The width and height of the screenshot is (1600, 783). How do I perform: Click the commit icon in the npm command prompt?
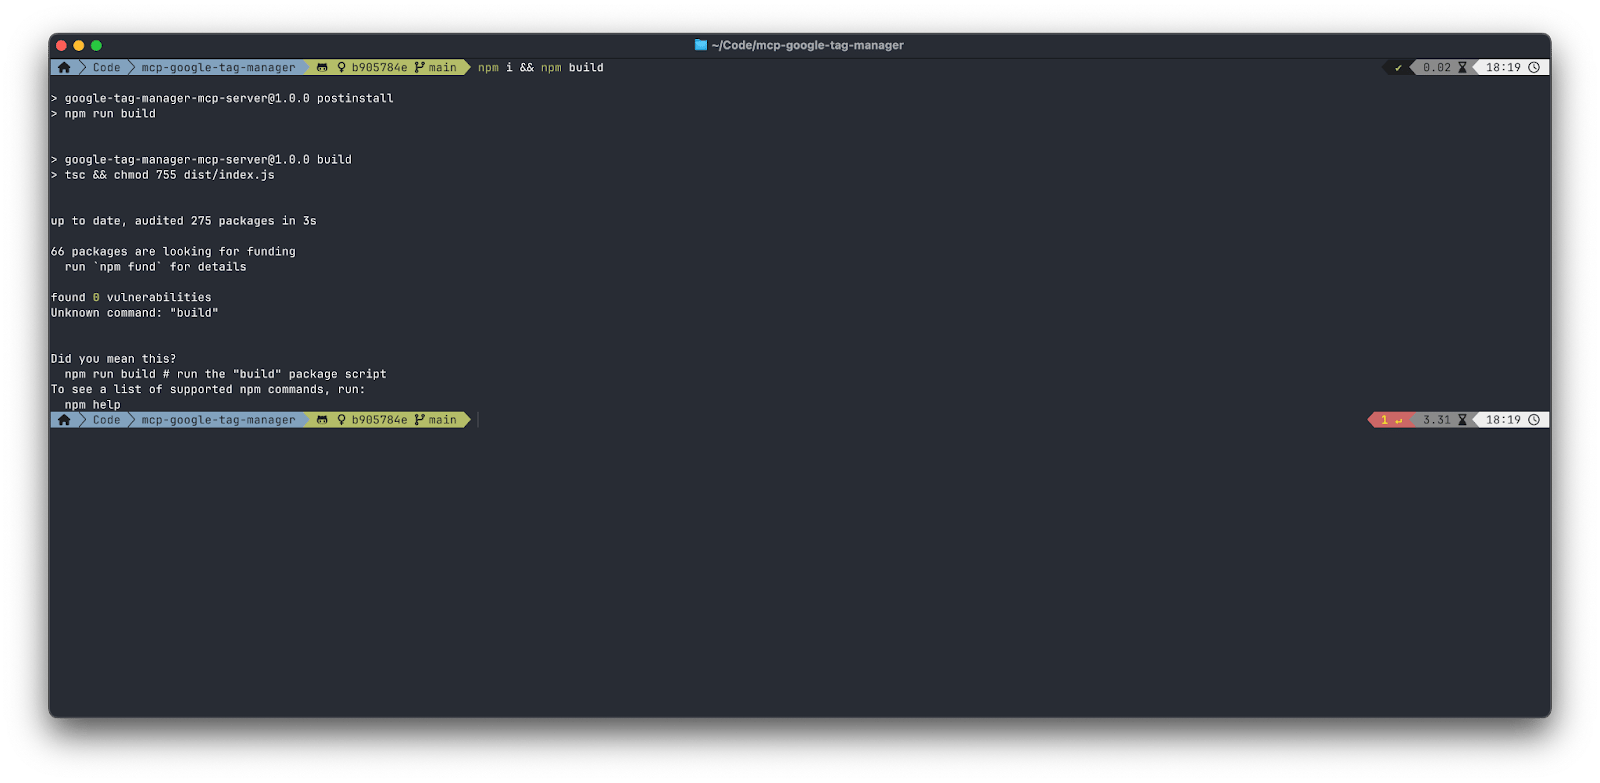click(341, 68)
